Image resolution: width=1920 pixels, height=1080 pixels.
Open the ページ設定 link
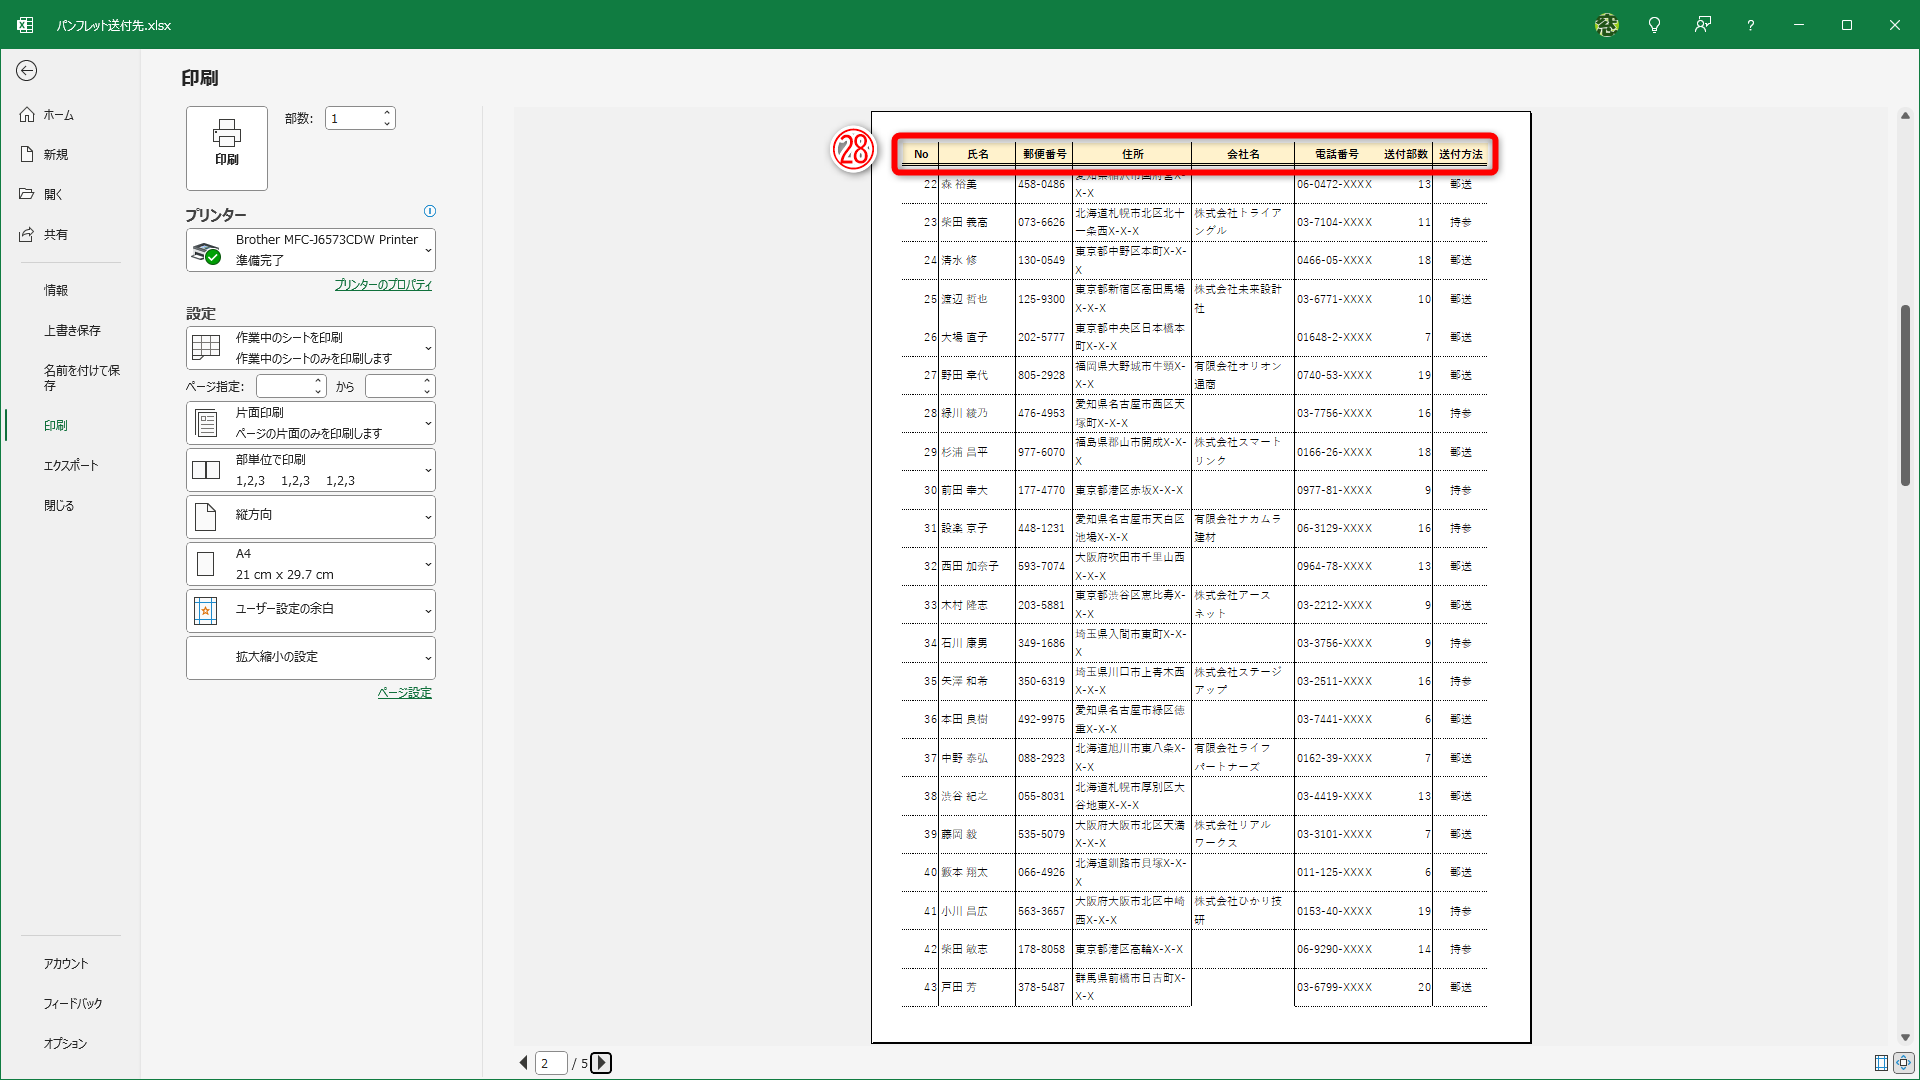pyautogui.click(x=404, y=693)
